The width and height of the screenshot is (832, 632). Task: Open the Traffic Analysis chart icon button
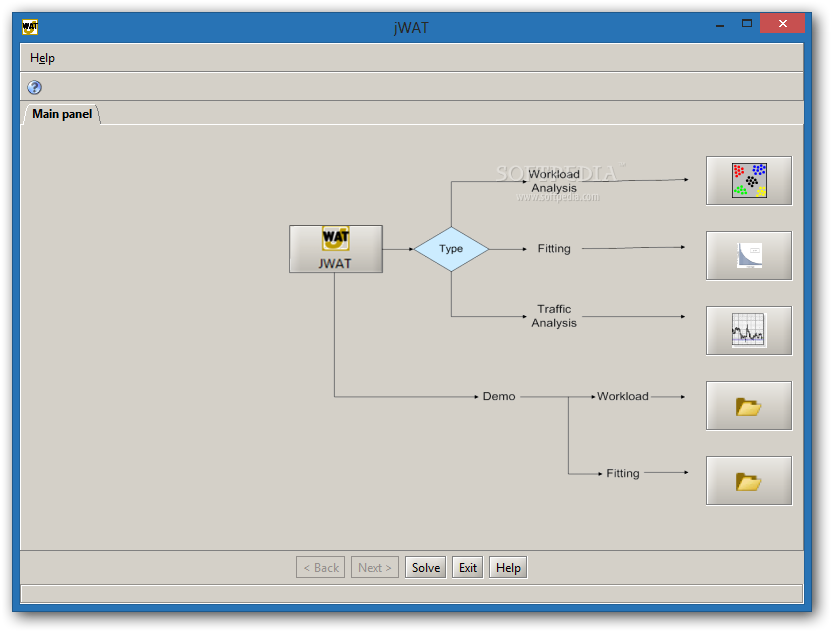(x=749, y=330)
